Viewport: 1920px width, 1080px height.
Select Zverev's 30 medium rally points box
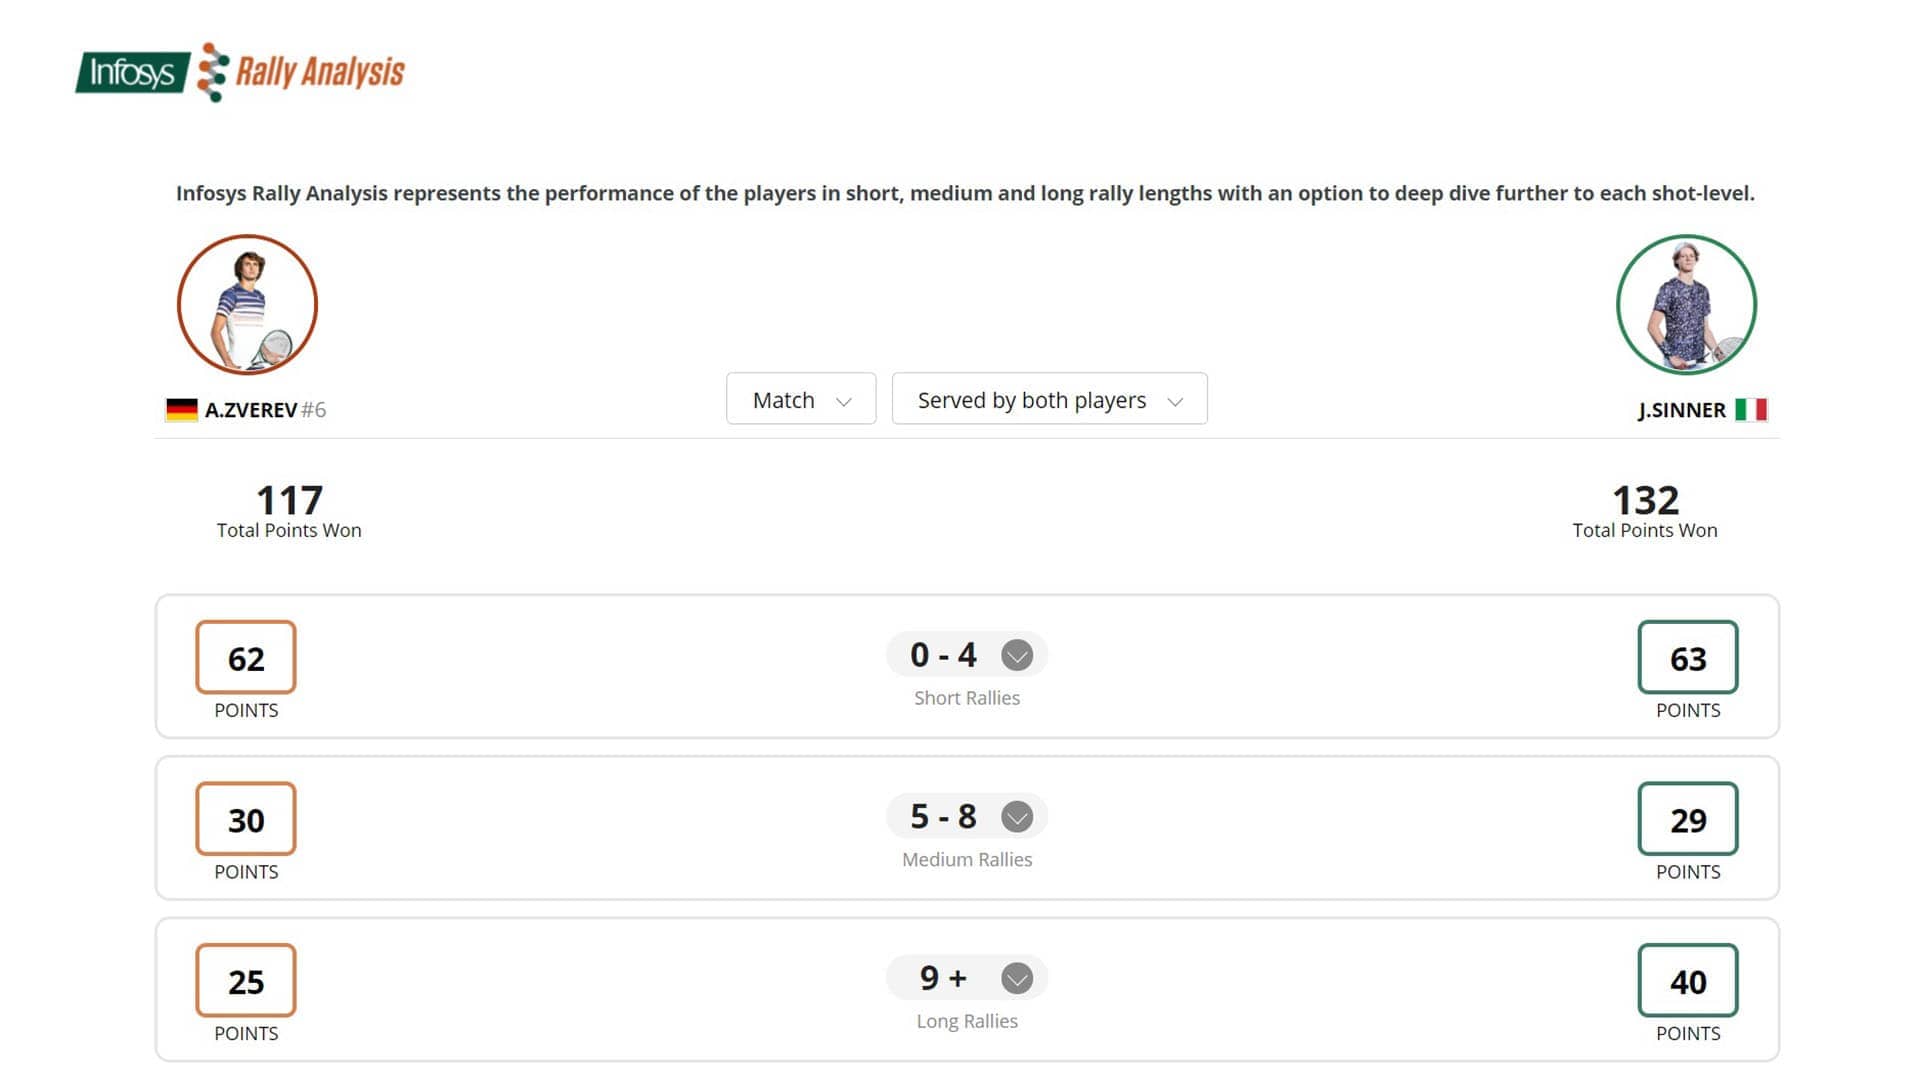pyautogui.click(x=246, y=819)
